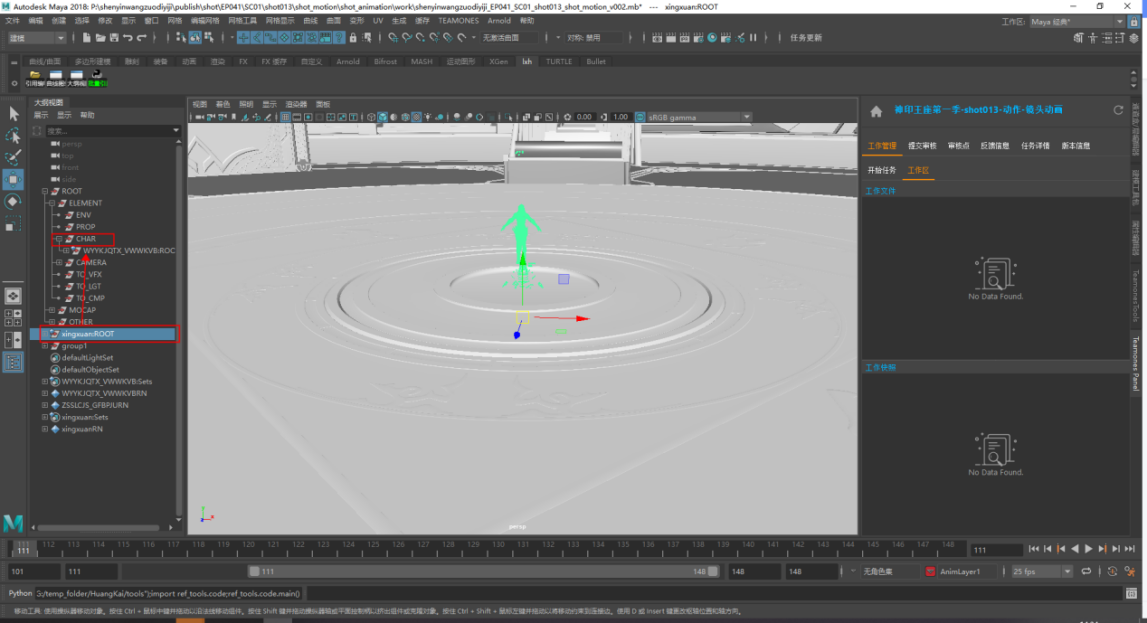
Task: Click the play forward button
Action: [1088, 549]
